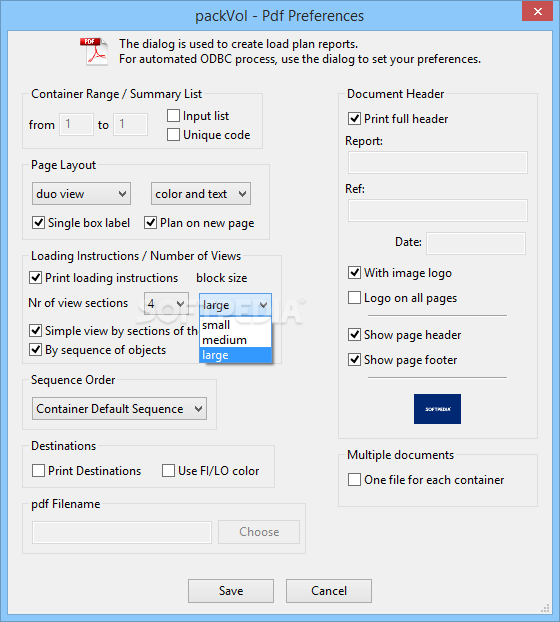Open Container Default Sequence dropdown
The width and height of the screenshot is (560, 622).
click(119, 409)
